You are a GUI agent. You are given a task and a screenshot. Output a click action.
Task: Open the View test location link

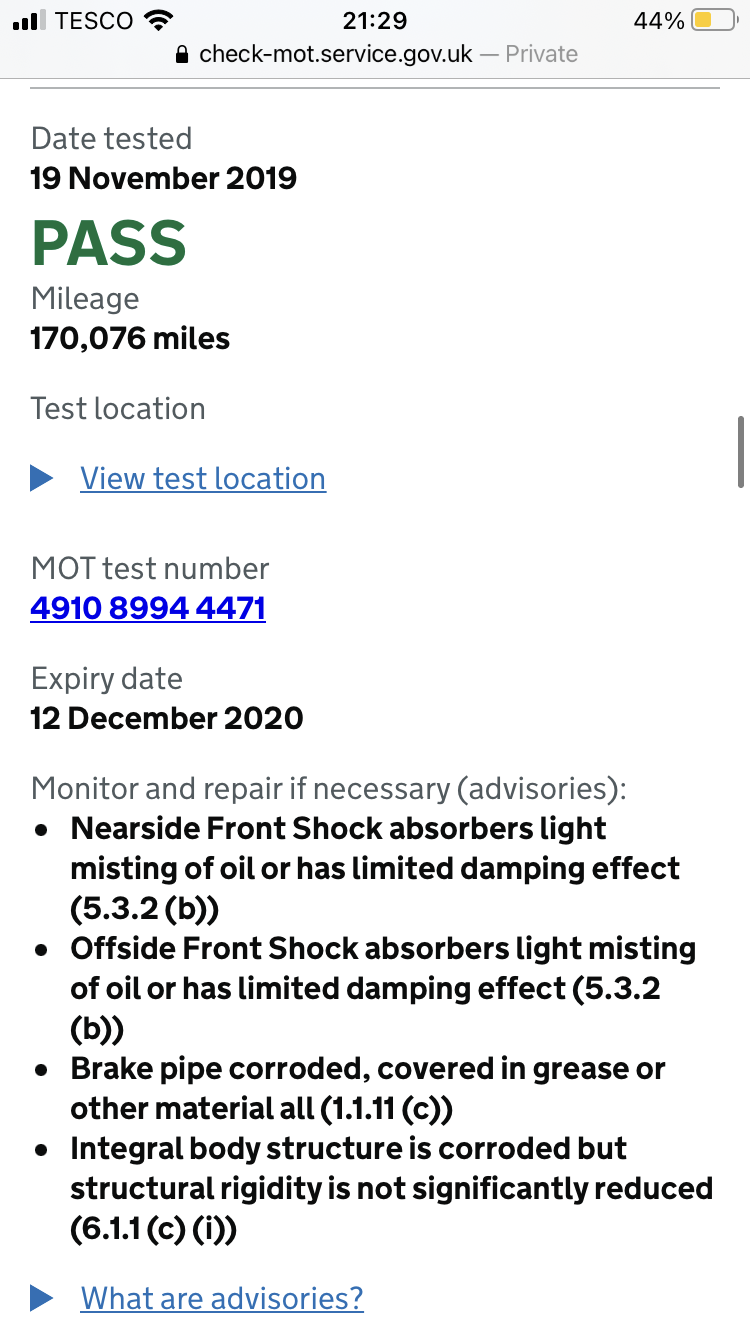click(203, 479)
